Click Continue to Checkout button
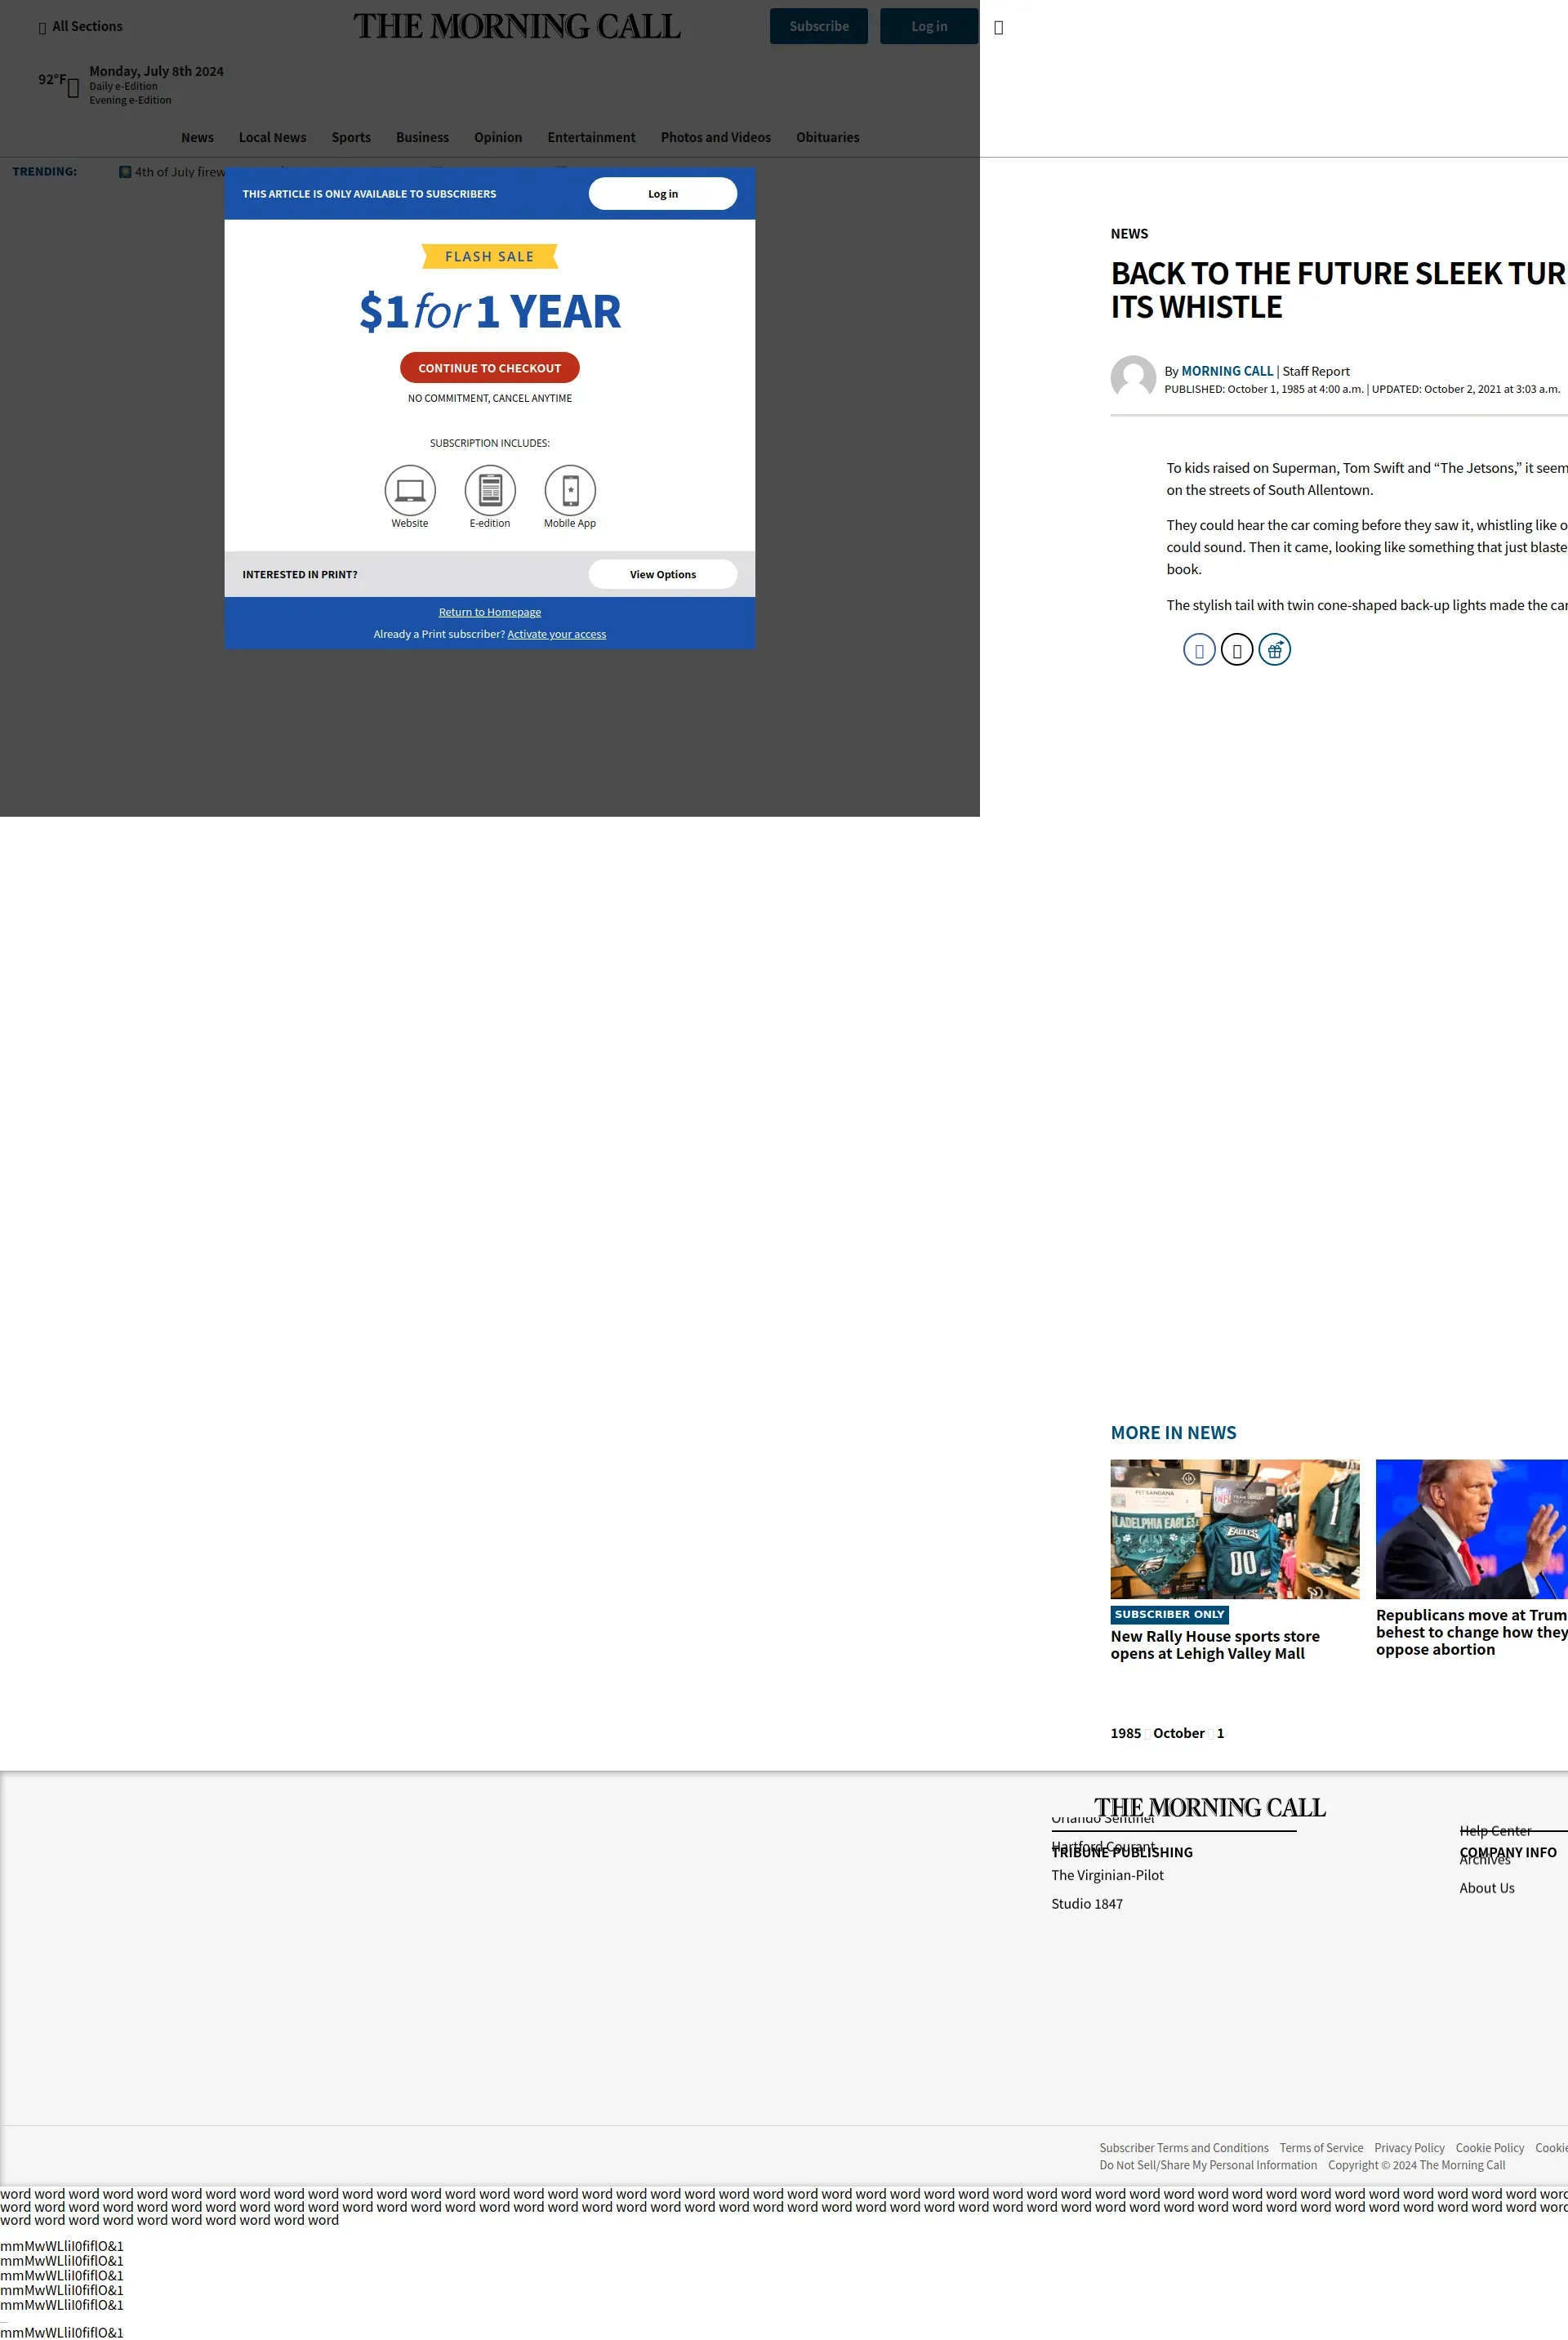The width and height of the screenshot is (1568, 2340). pos(489,368)
